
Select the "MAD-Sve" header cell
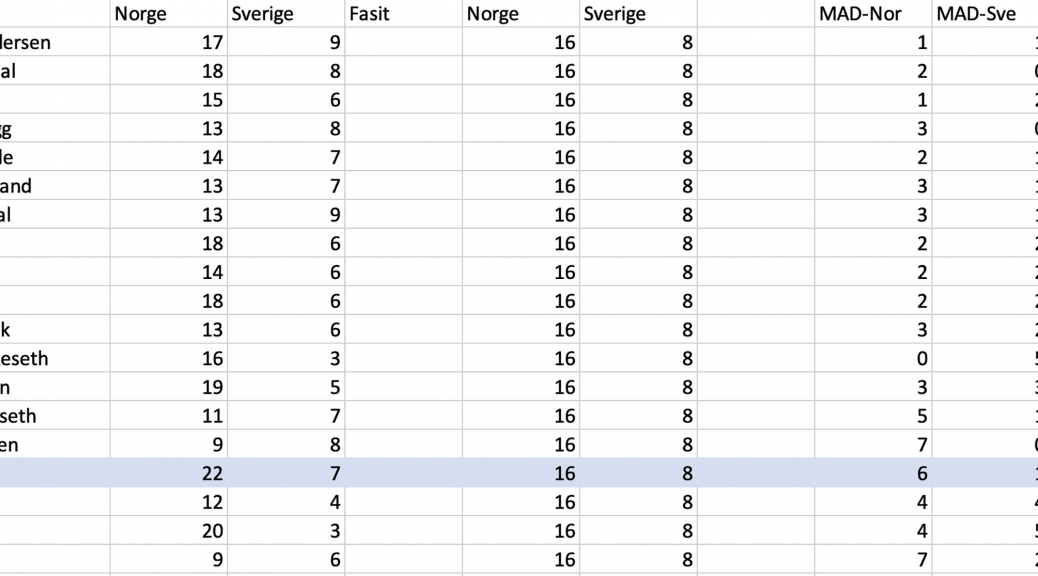(984, 14)
